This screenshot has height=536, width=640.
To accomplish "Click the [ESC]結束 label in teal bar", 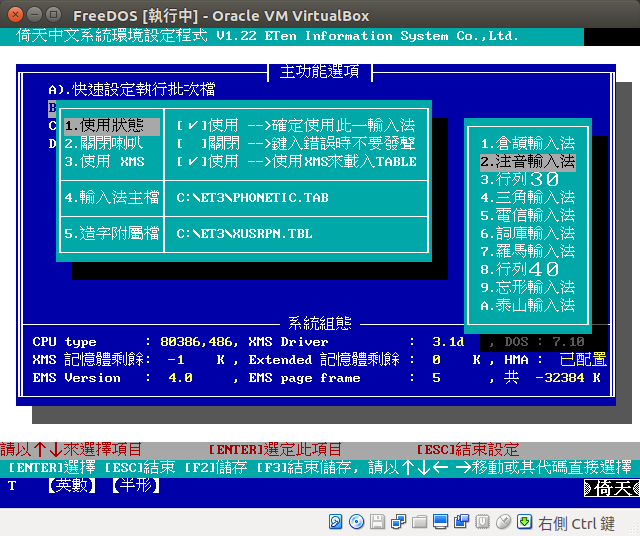I will pos(140,467).
